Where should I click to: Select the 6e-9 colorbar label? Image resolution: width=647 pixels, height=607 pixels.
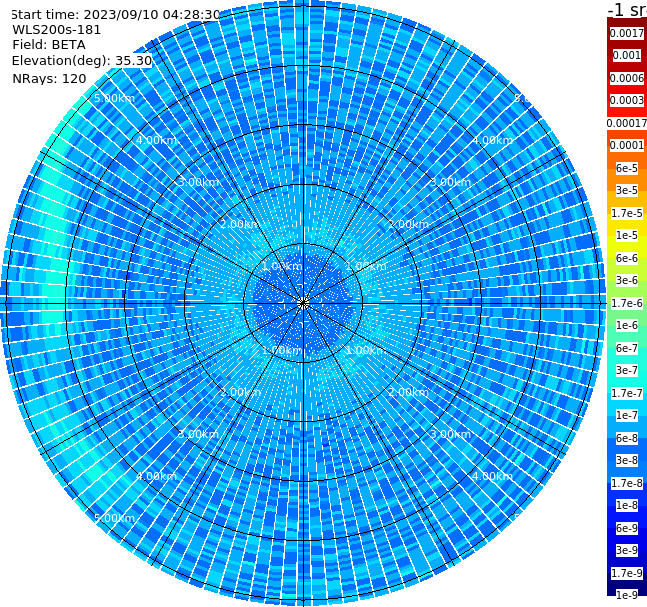(627, 528)
